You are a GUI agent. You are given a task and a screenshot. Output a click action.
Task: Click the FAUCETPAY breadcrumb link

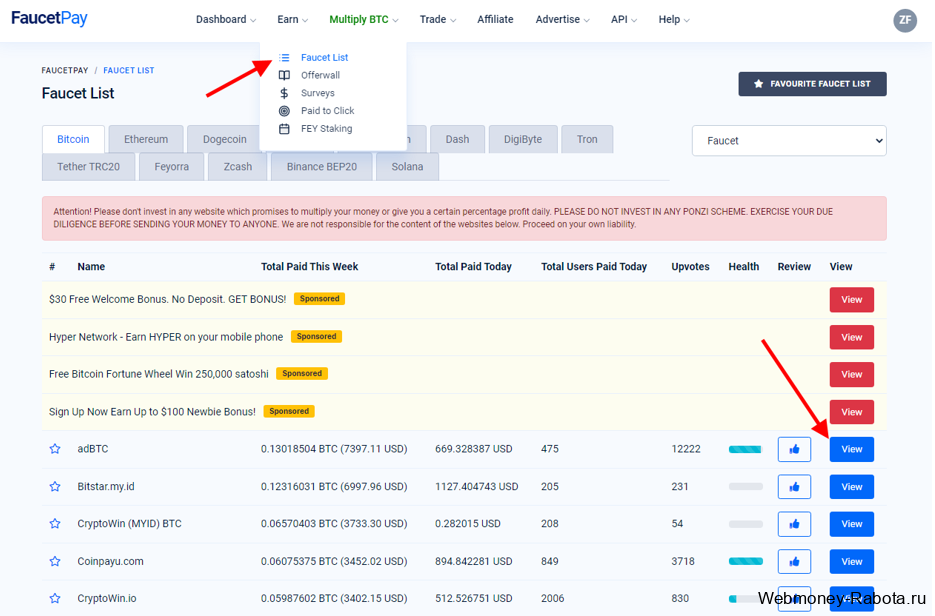coord(65,70)
